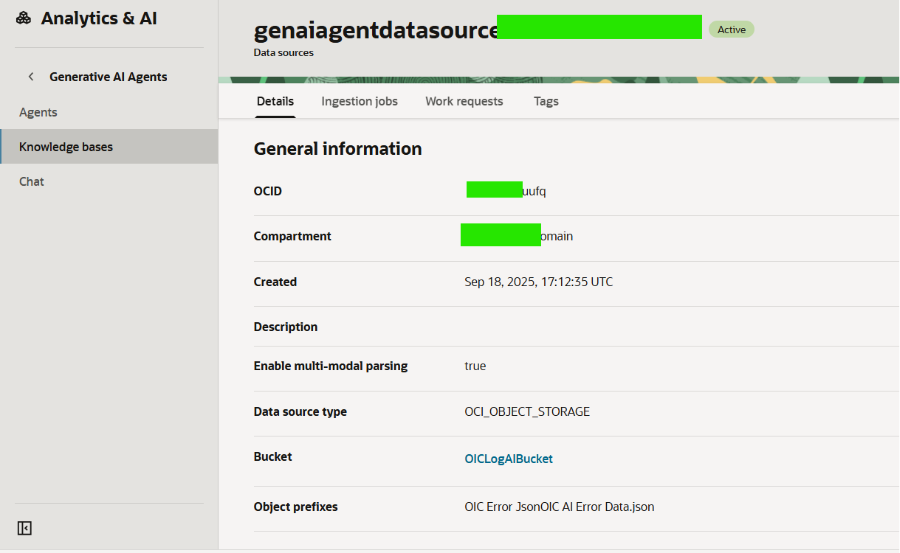Click the Description label

(x=285, y=326)
